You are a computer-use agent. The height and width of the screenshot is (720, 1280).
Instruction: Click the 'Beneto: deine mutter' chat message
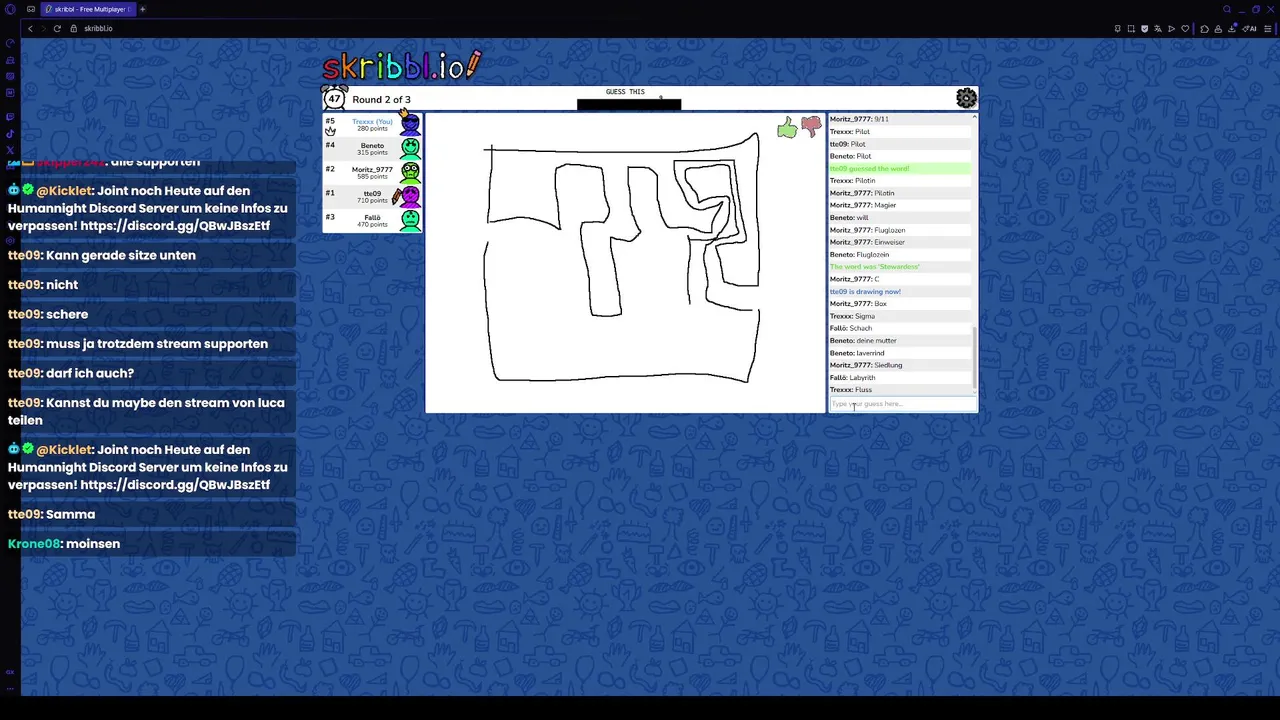900,340
